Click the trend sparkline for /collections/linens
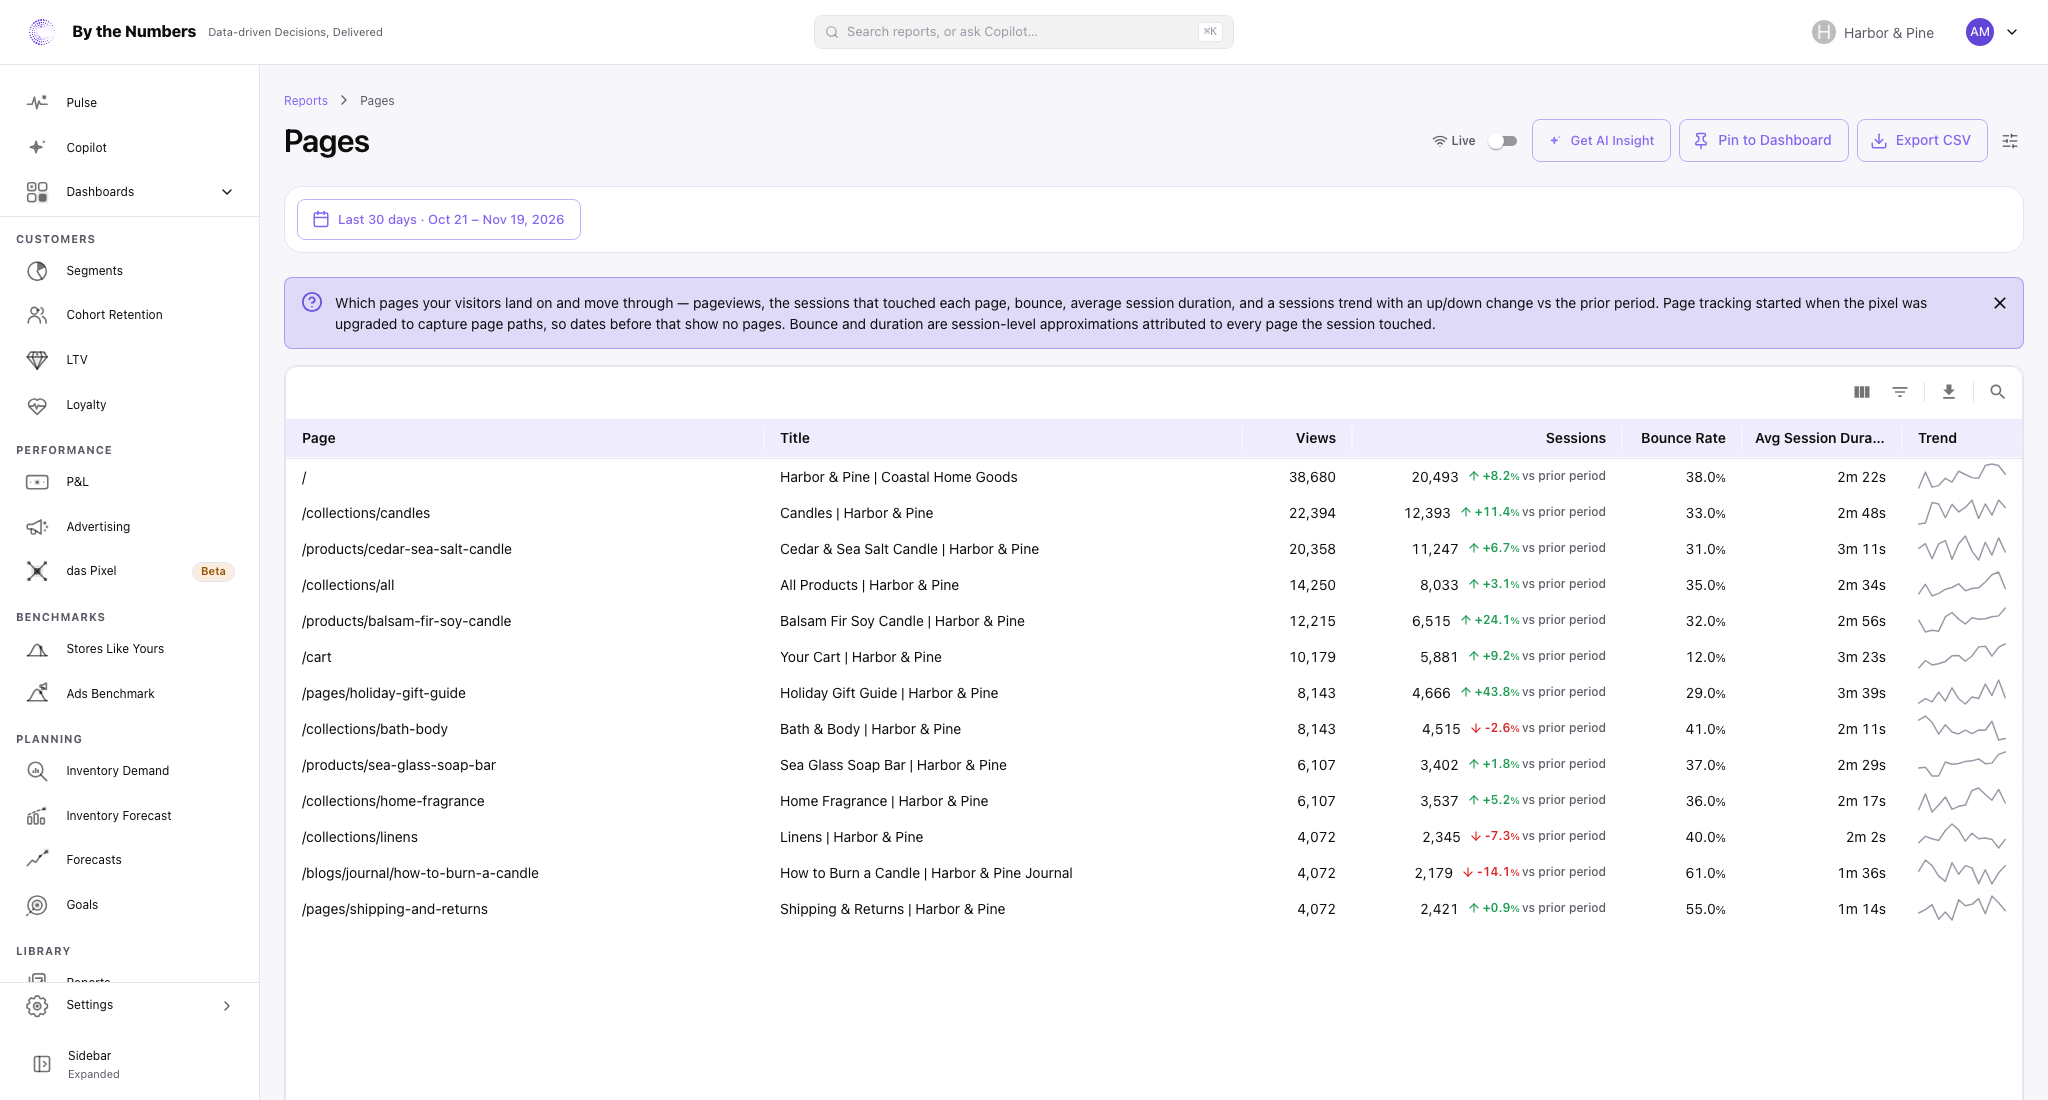Image resolution: width=2048 pixels, height=1100 pixels. pyautogui.click(x=1962, y=837)
